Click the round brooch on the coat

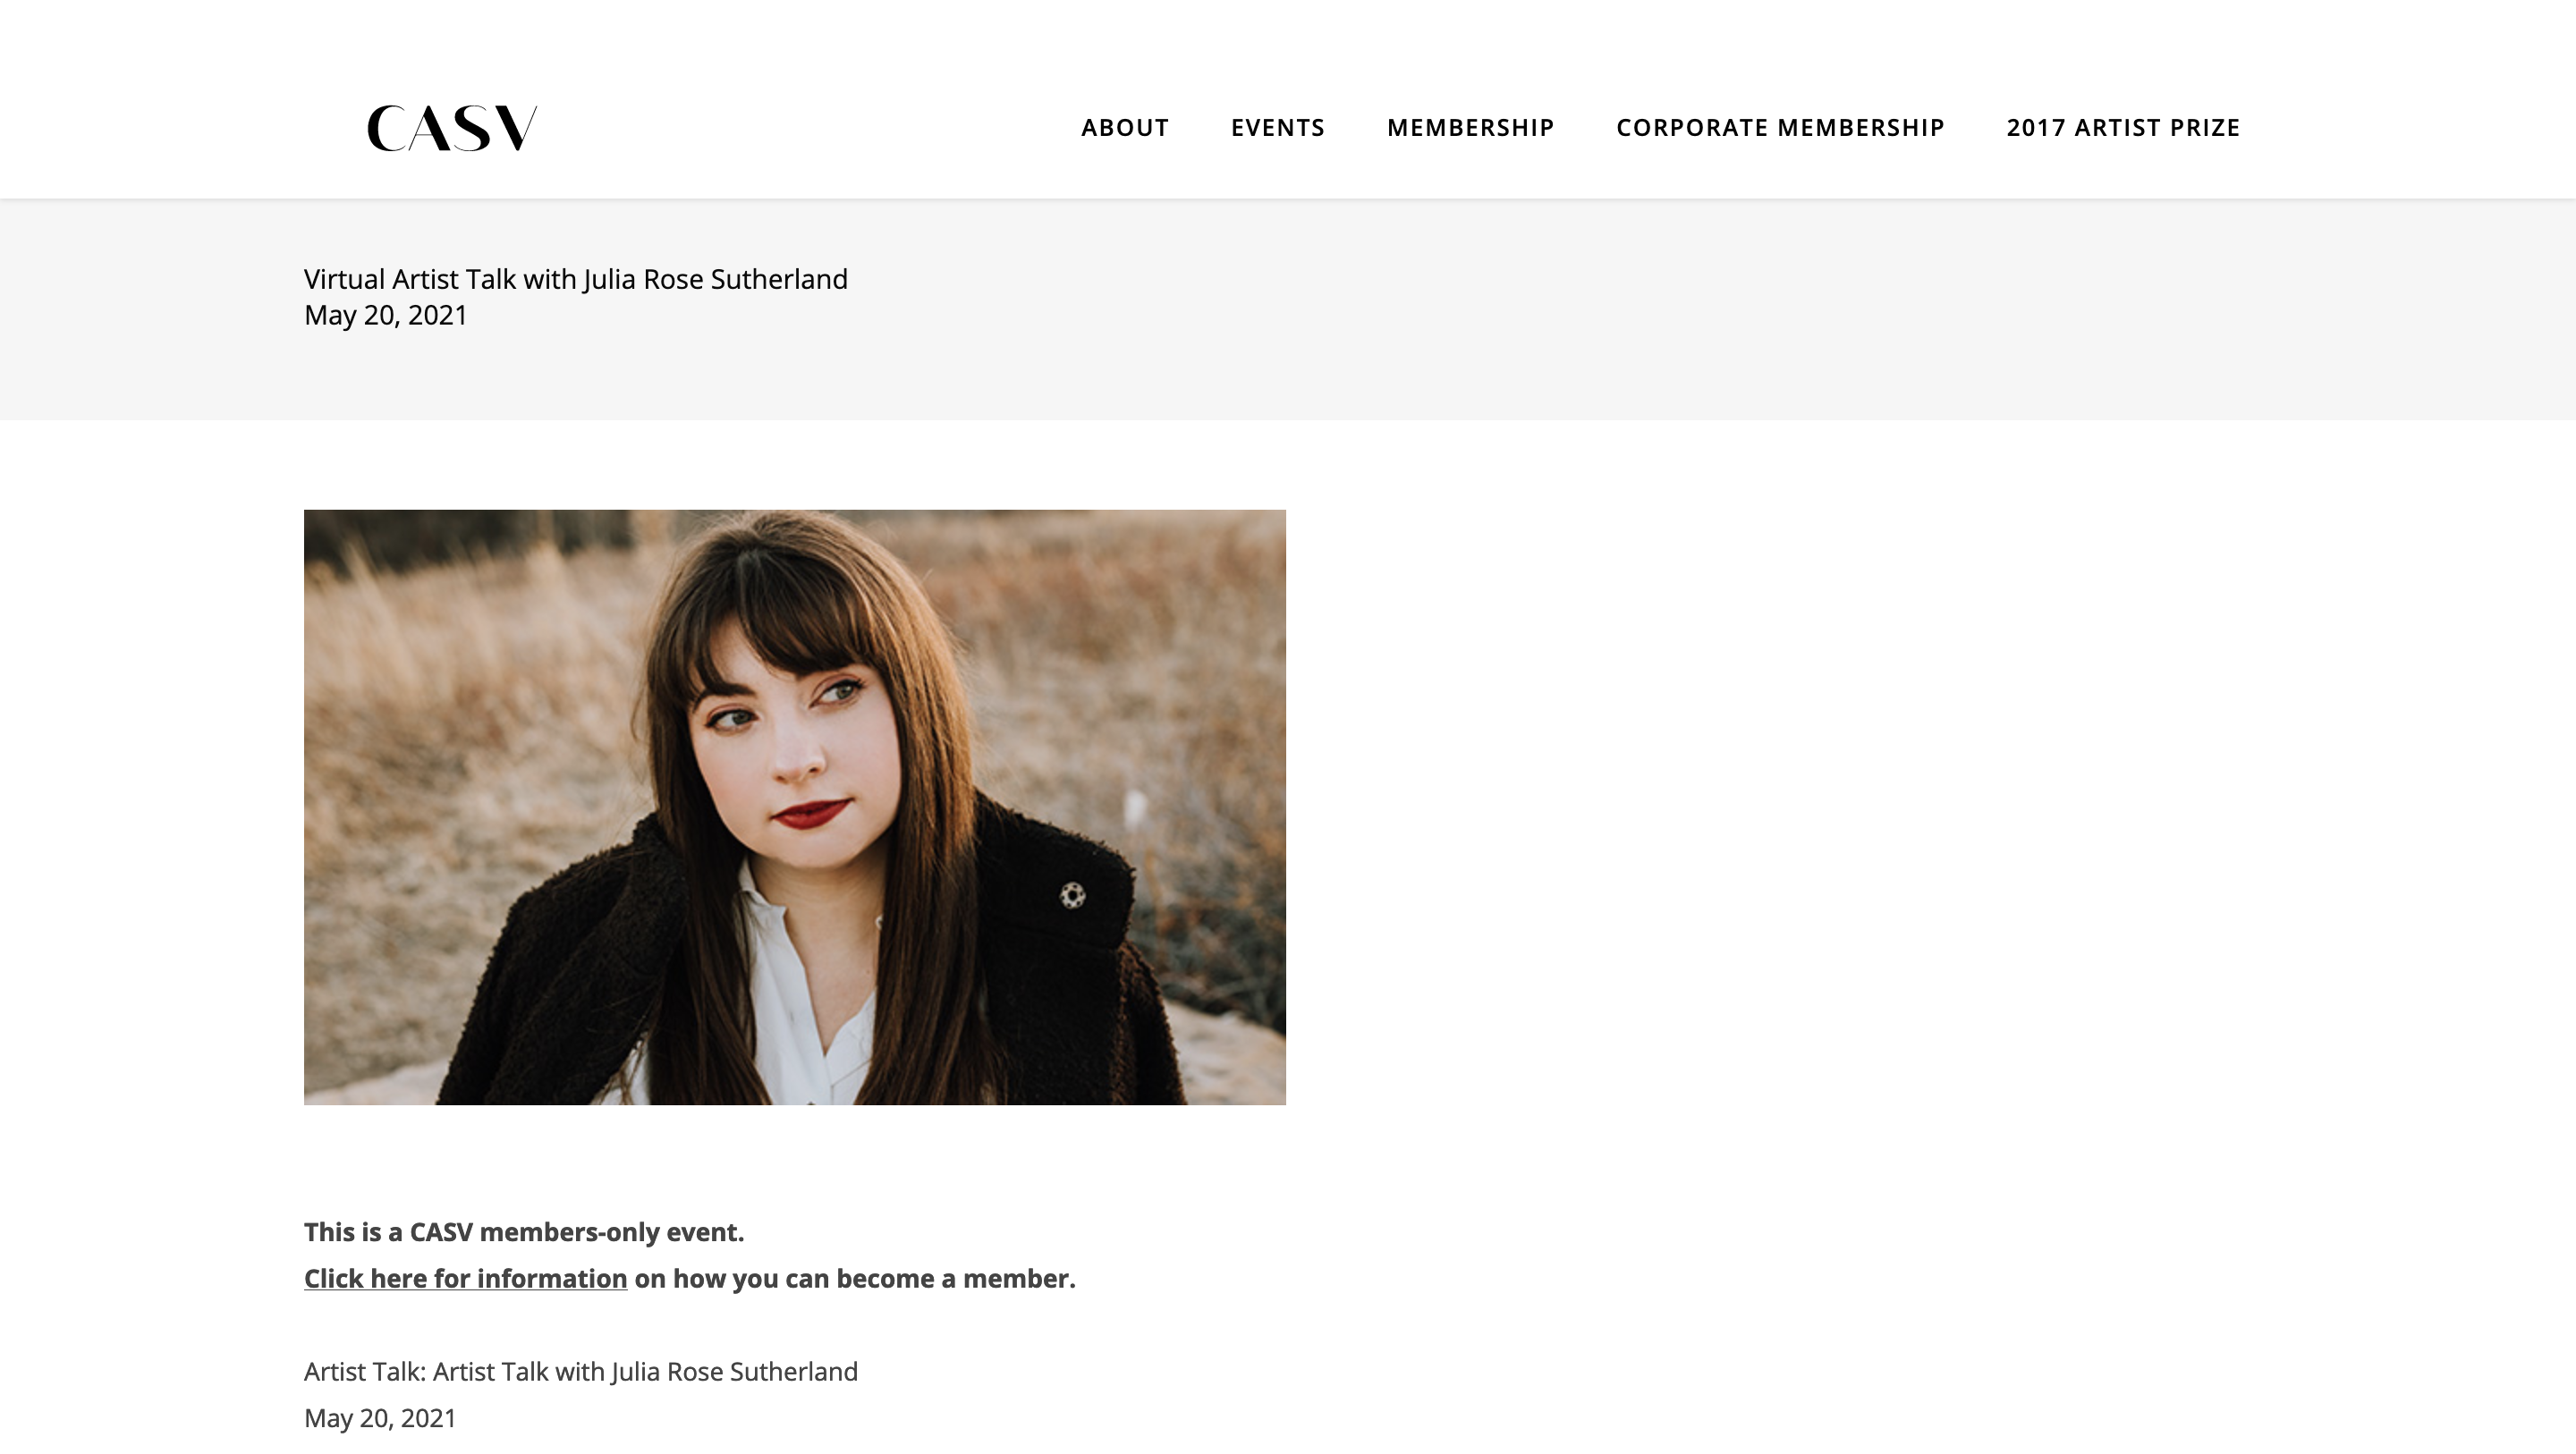(x=1072, y=895)
